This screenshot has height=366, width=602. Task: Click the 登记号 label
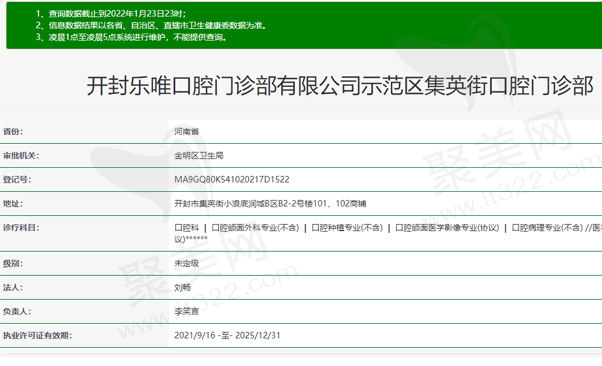[x=17, y=179]
